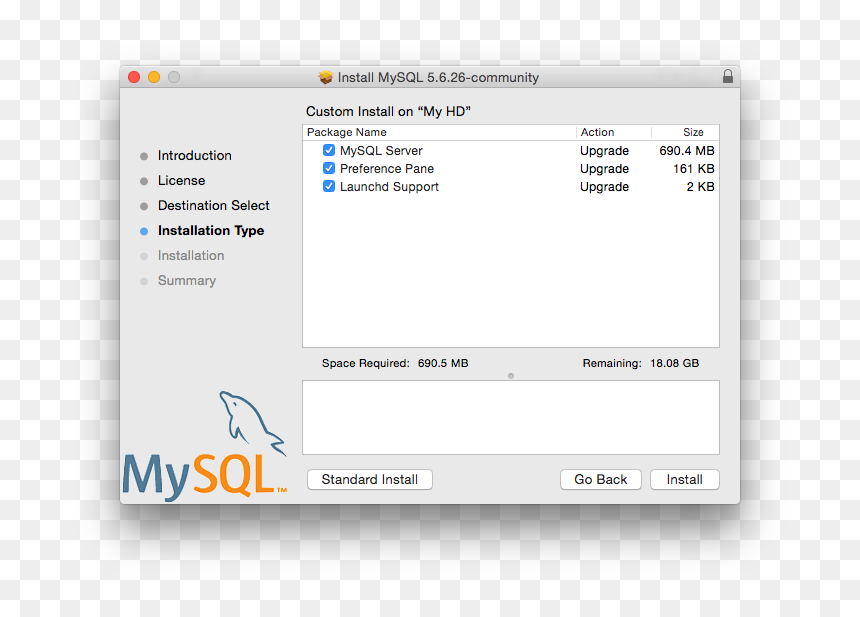Select the License step in the sidebar
The height and width of the screenshot is (617, 860).
[x=182, y=180]
